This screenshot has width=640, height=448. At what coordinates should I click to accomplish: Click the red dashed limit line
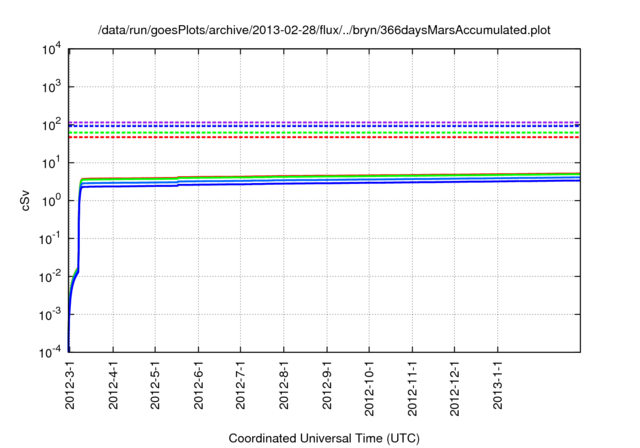point(324,138)
